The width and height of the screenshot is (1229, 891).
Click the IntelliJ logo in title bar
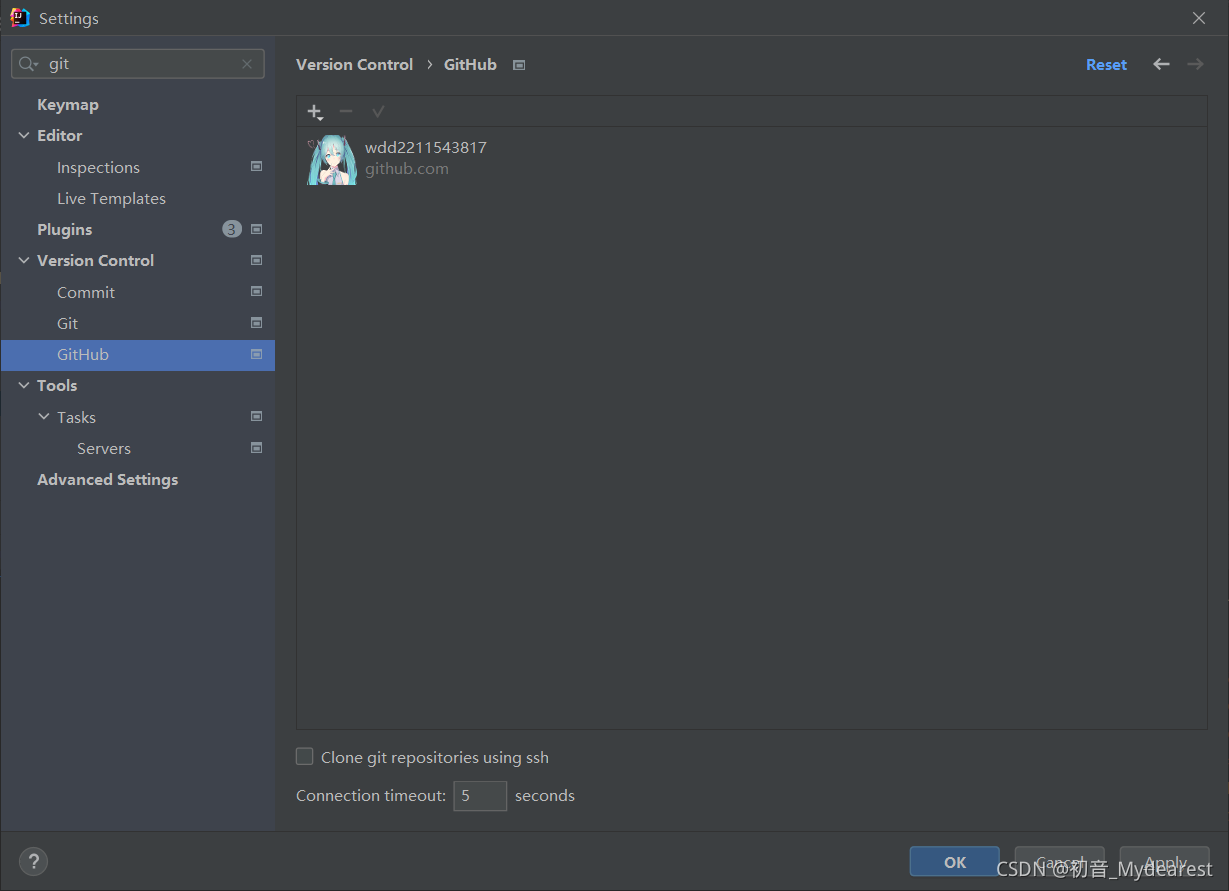[20, 18]
